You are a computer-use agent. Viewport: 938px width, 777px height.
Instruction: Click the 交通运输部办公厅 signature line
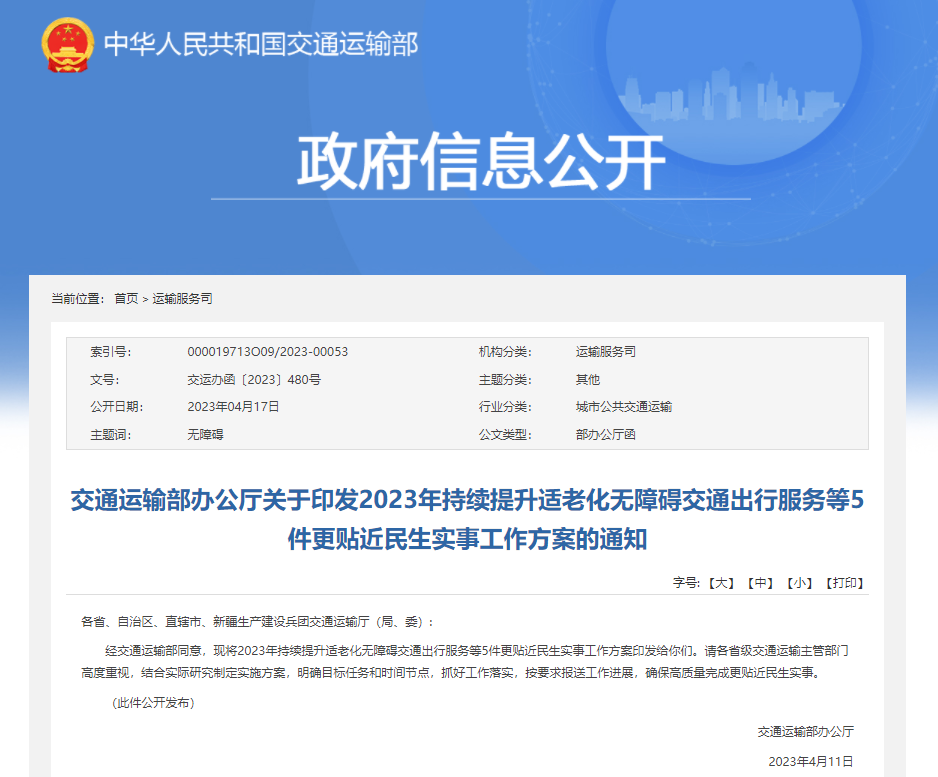pyautogui.click(x=805, y=732)
